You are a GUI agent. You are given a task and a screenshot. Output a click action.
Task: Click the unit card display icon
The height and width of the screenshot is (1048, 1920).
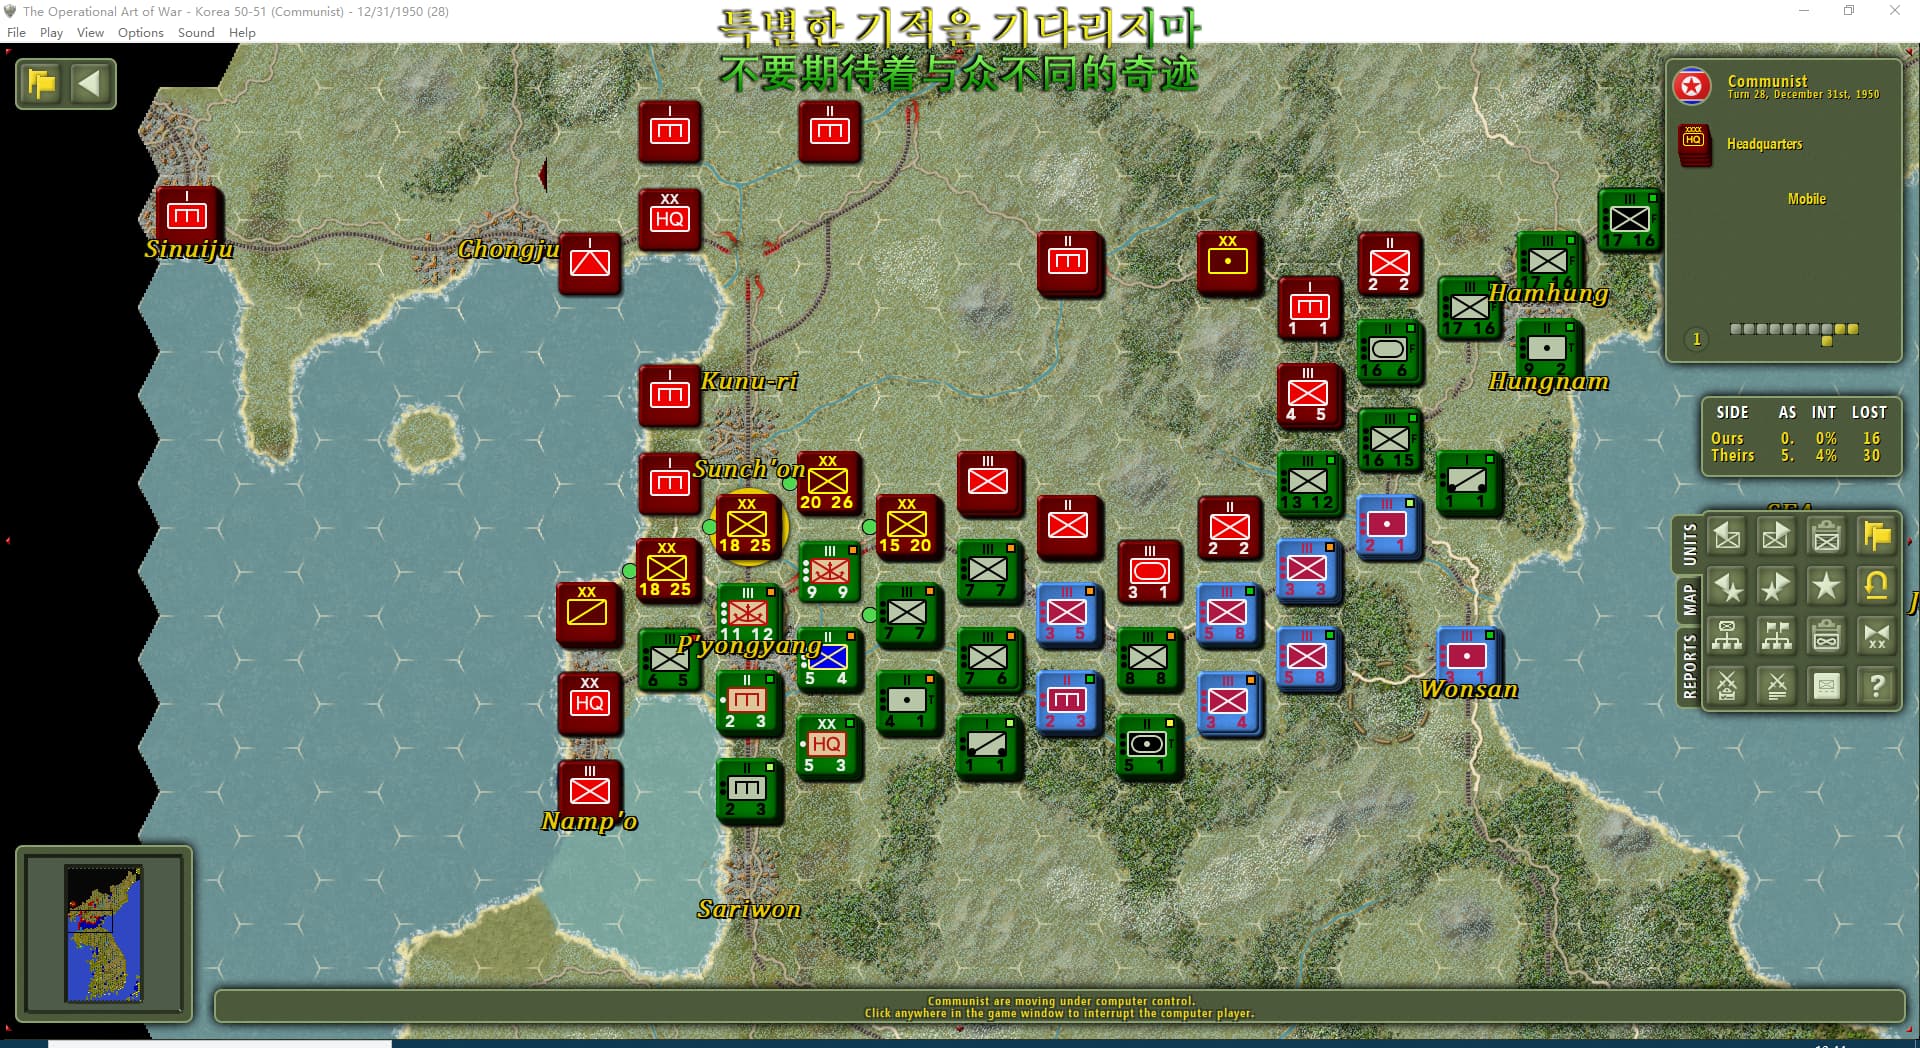(x=1826, y=686)
